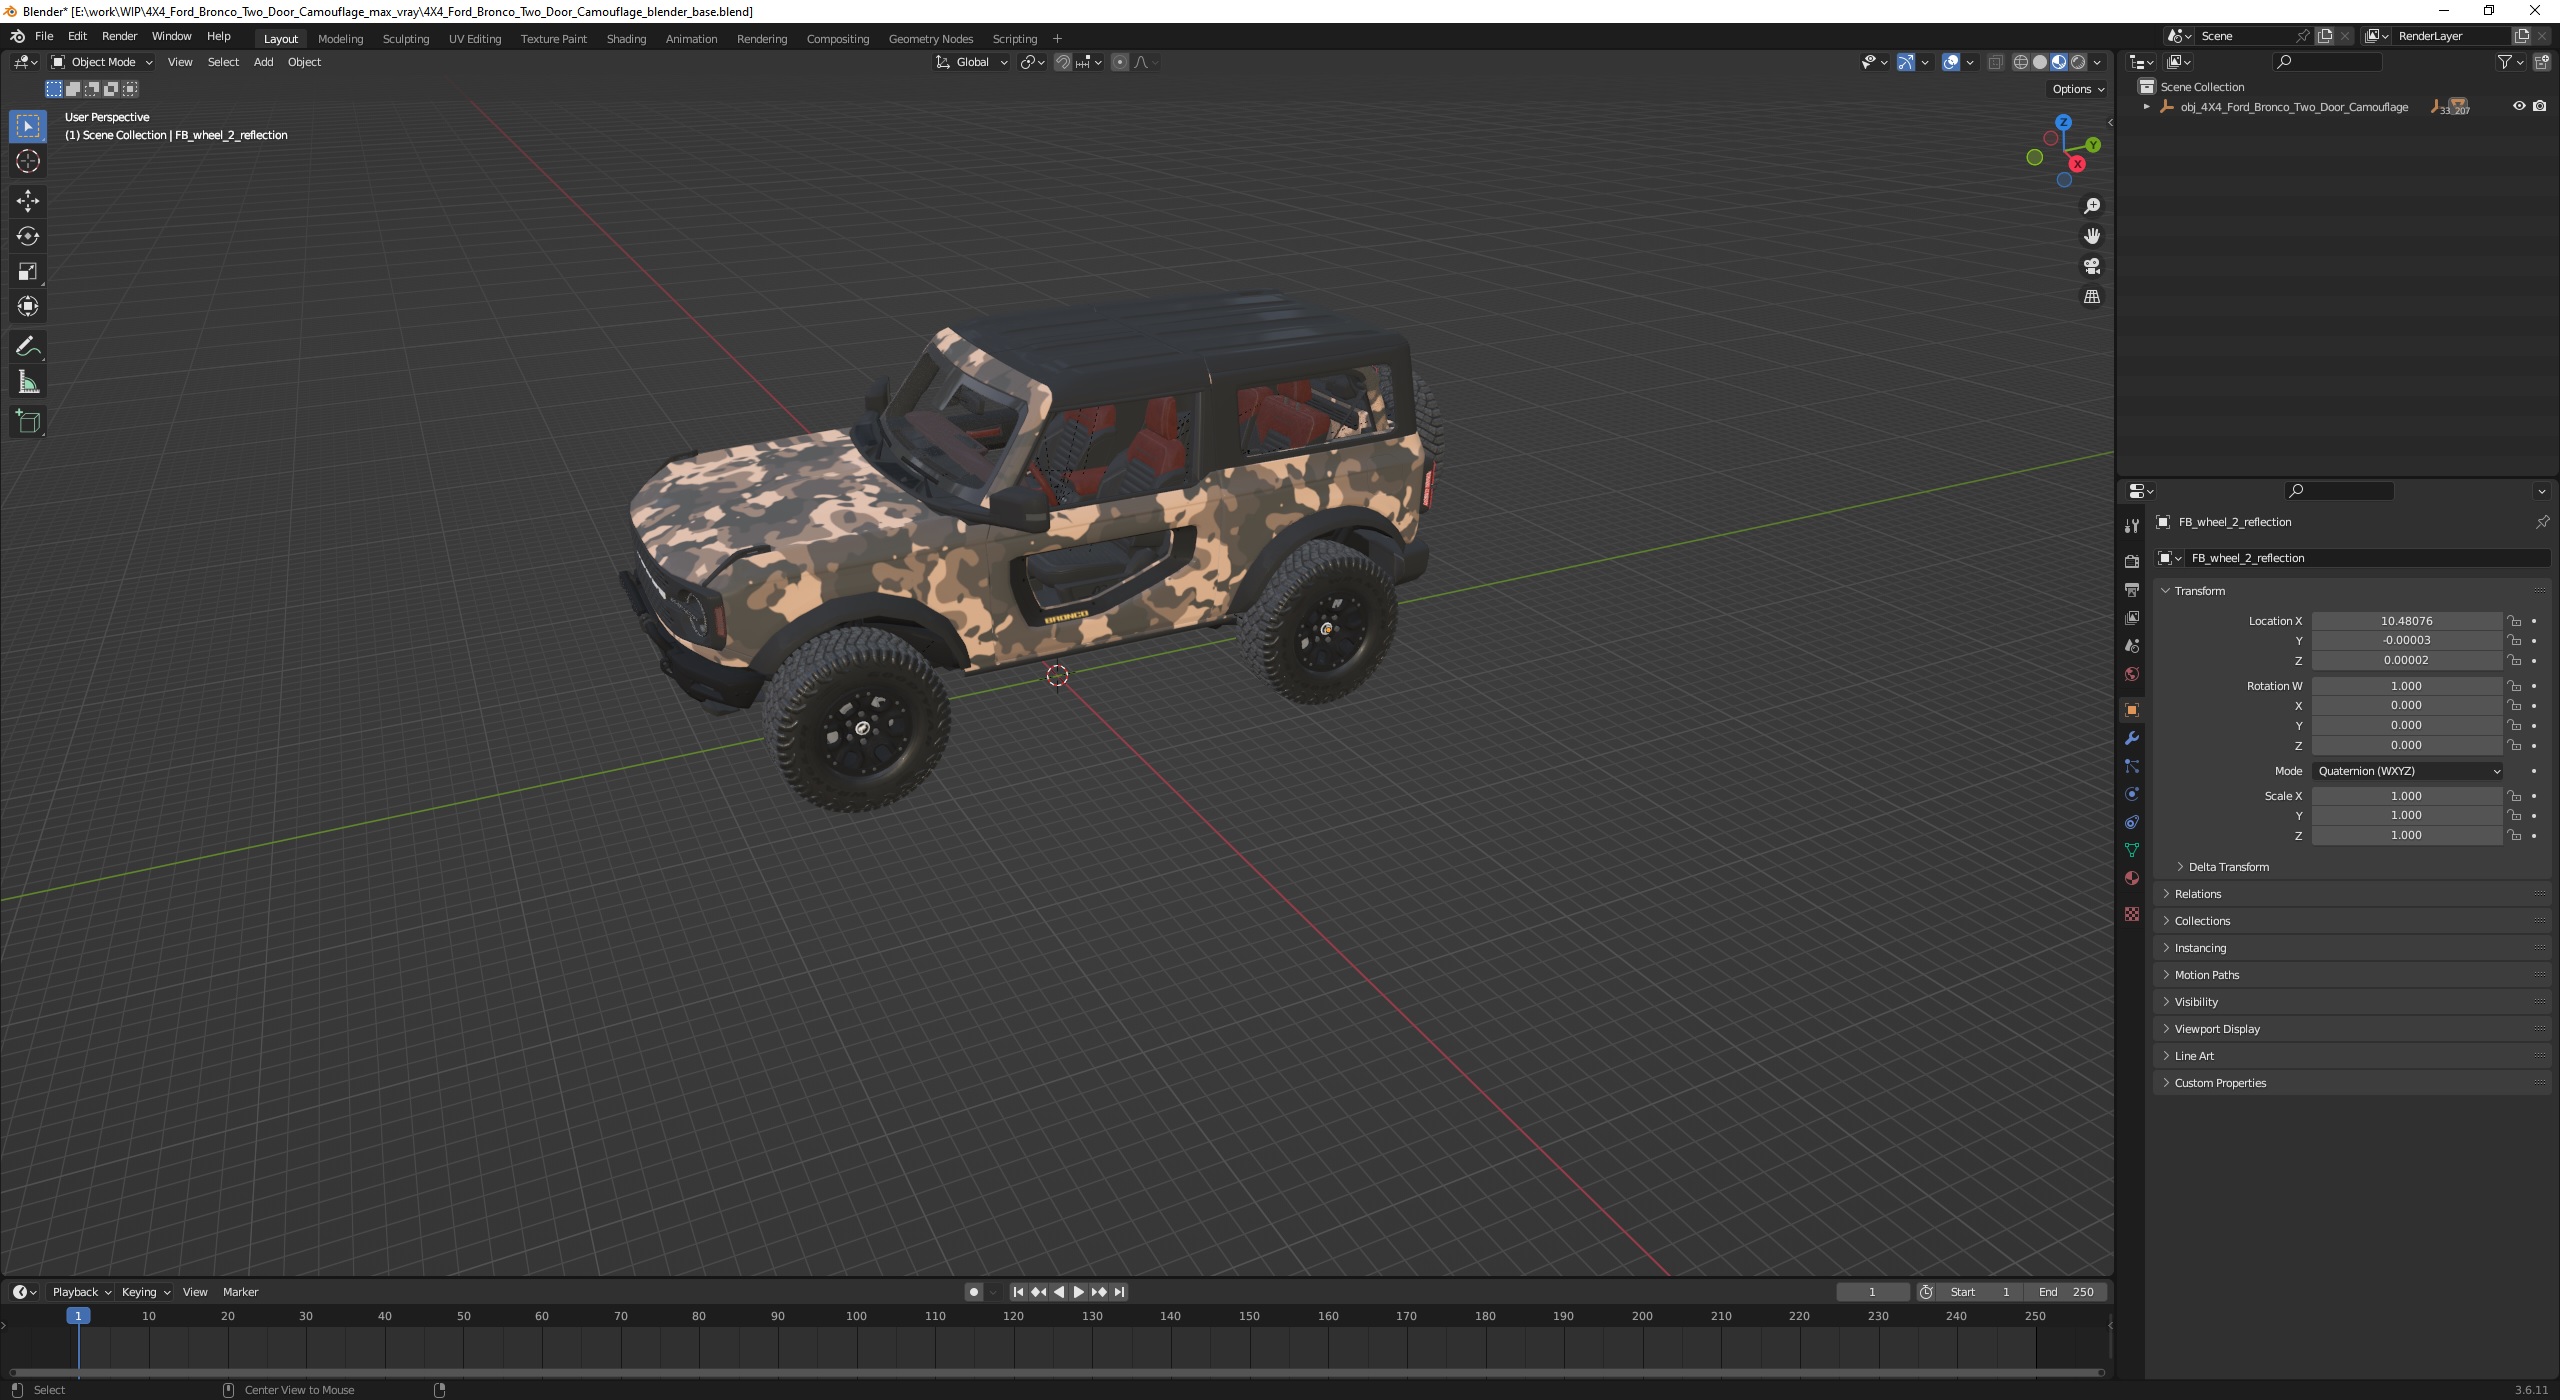
Task: Open the Material properties tab
Action: 2131,878
